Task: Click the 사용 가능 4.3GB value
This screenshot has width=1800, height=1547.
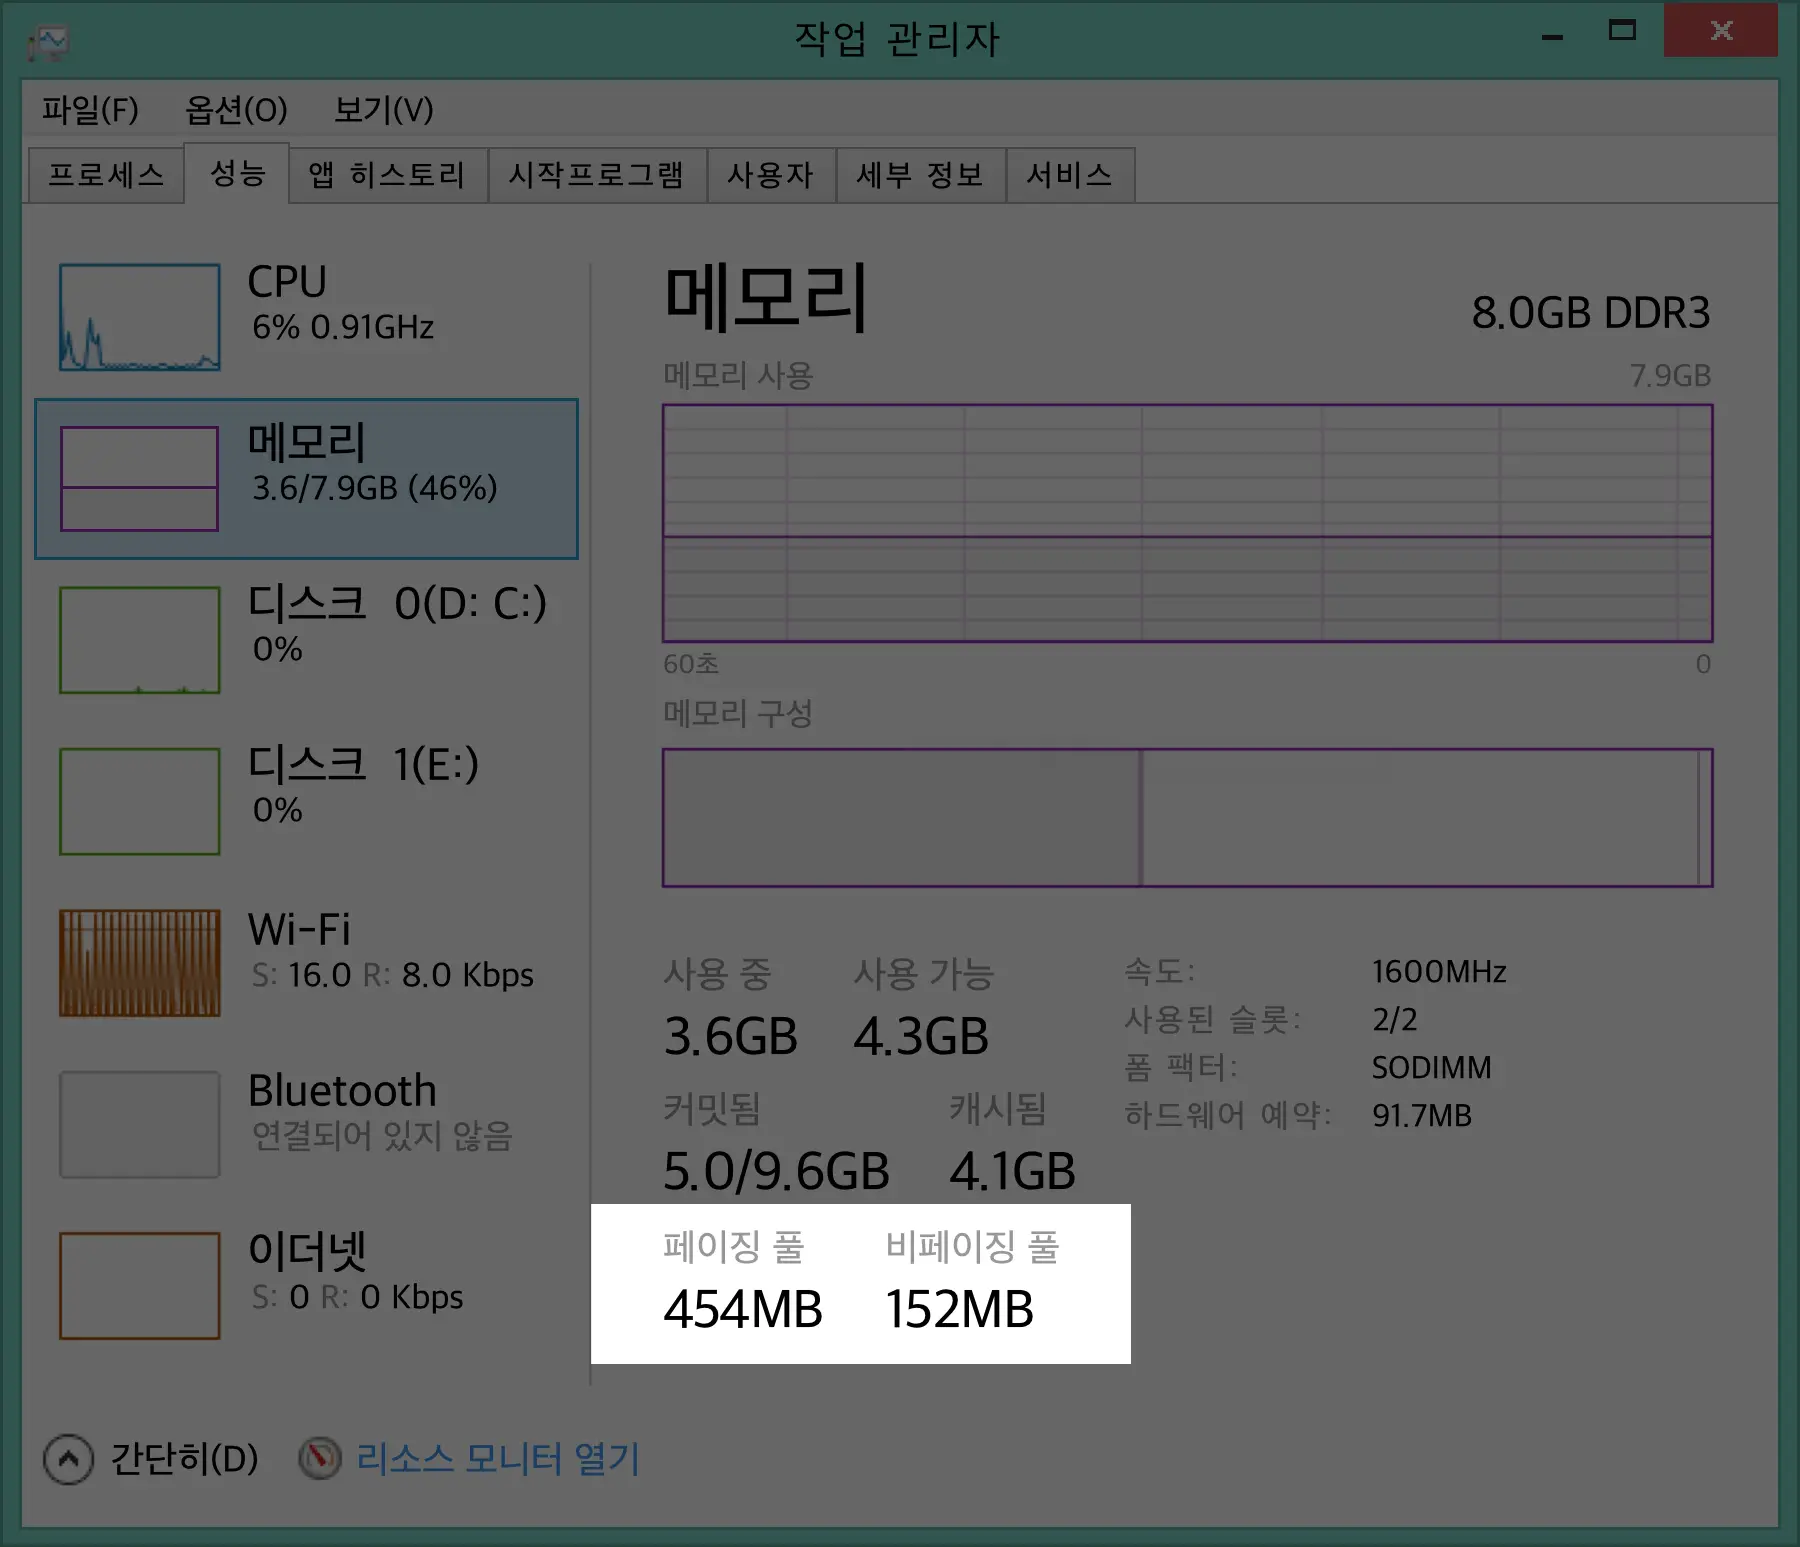Action: 921,1036
